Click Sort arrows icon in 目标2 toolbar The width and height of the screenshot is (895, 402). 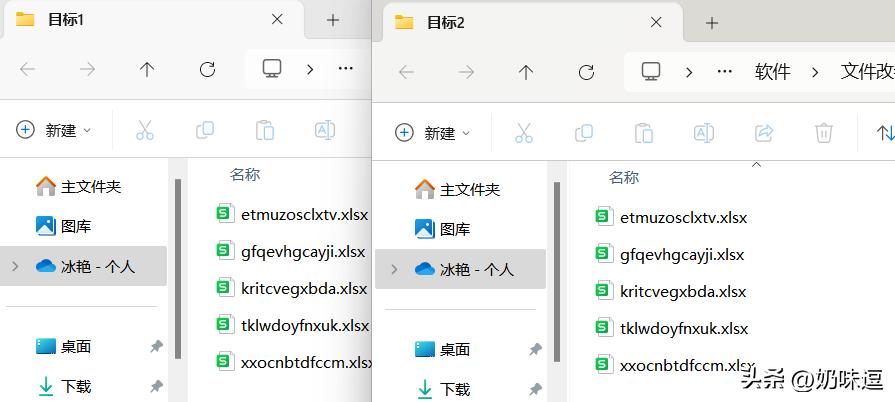885,133
